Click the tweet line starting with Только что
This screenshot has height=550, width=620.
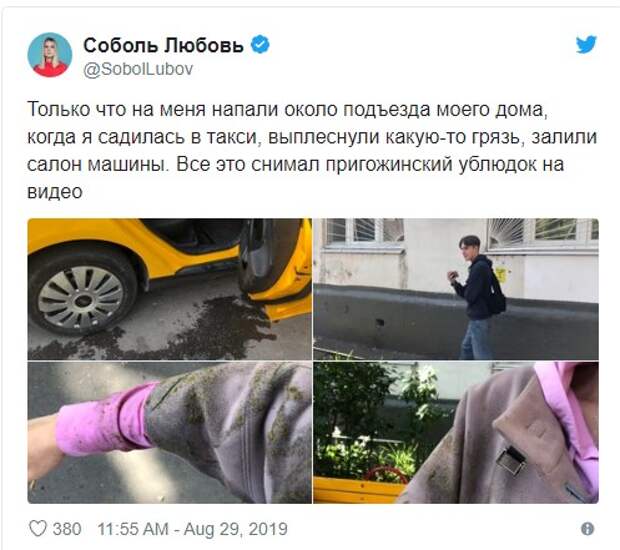pos(287,110)
